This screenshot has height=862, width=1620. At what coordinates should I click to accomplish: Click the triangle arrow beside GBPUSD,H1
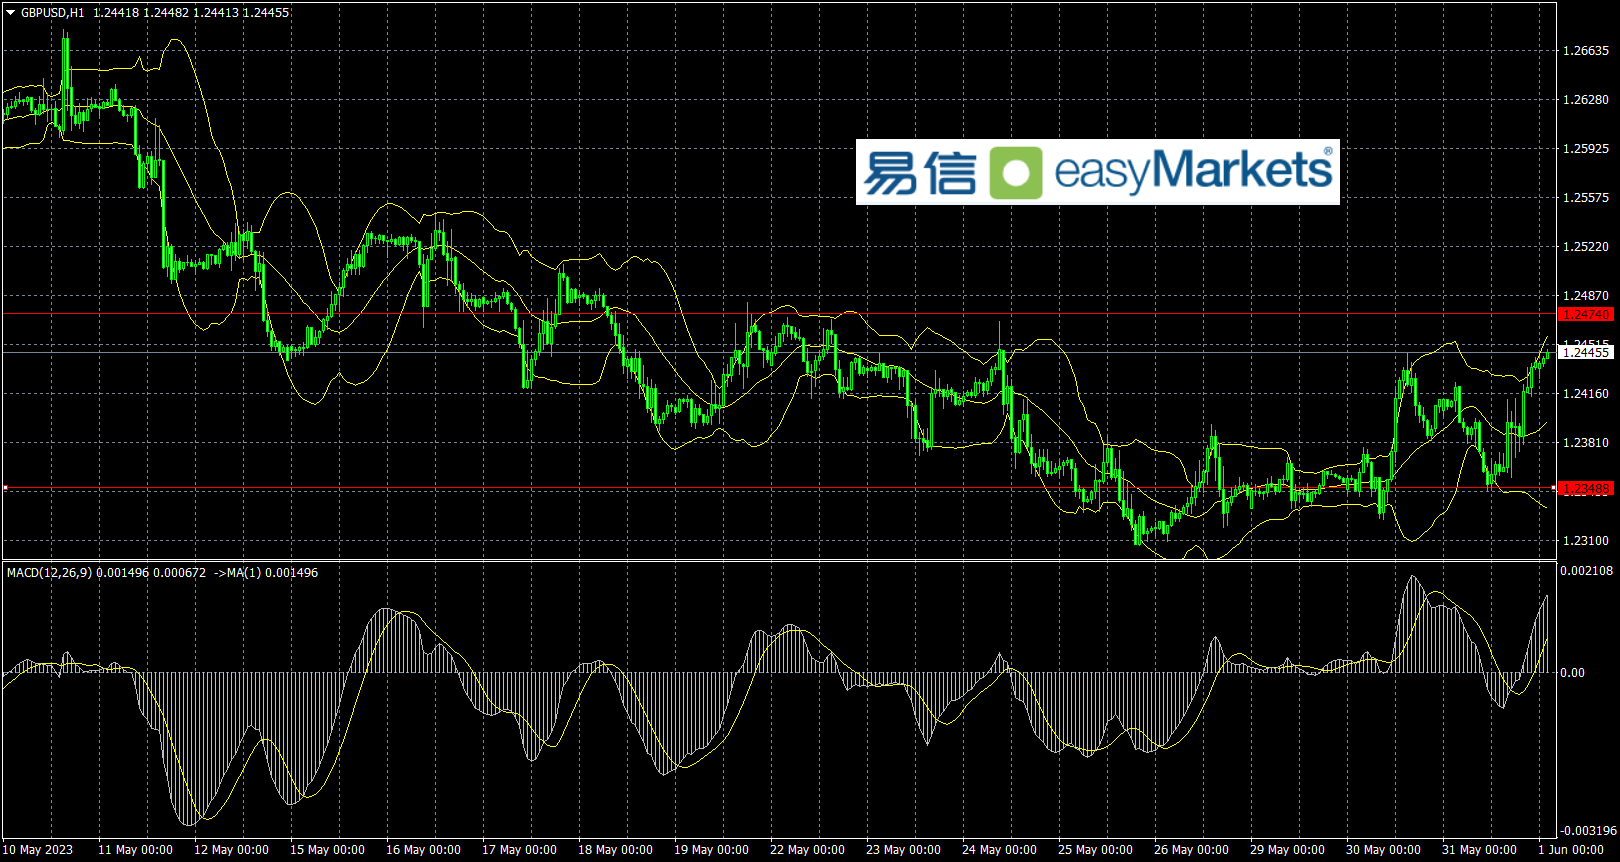(11, 13)
